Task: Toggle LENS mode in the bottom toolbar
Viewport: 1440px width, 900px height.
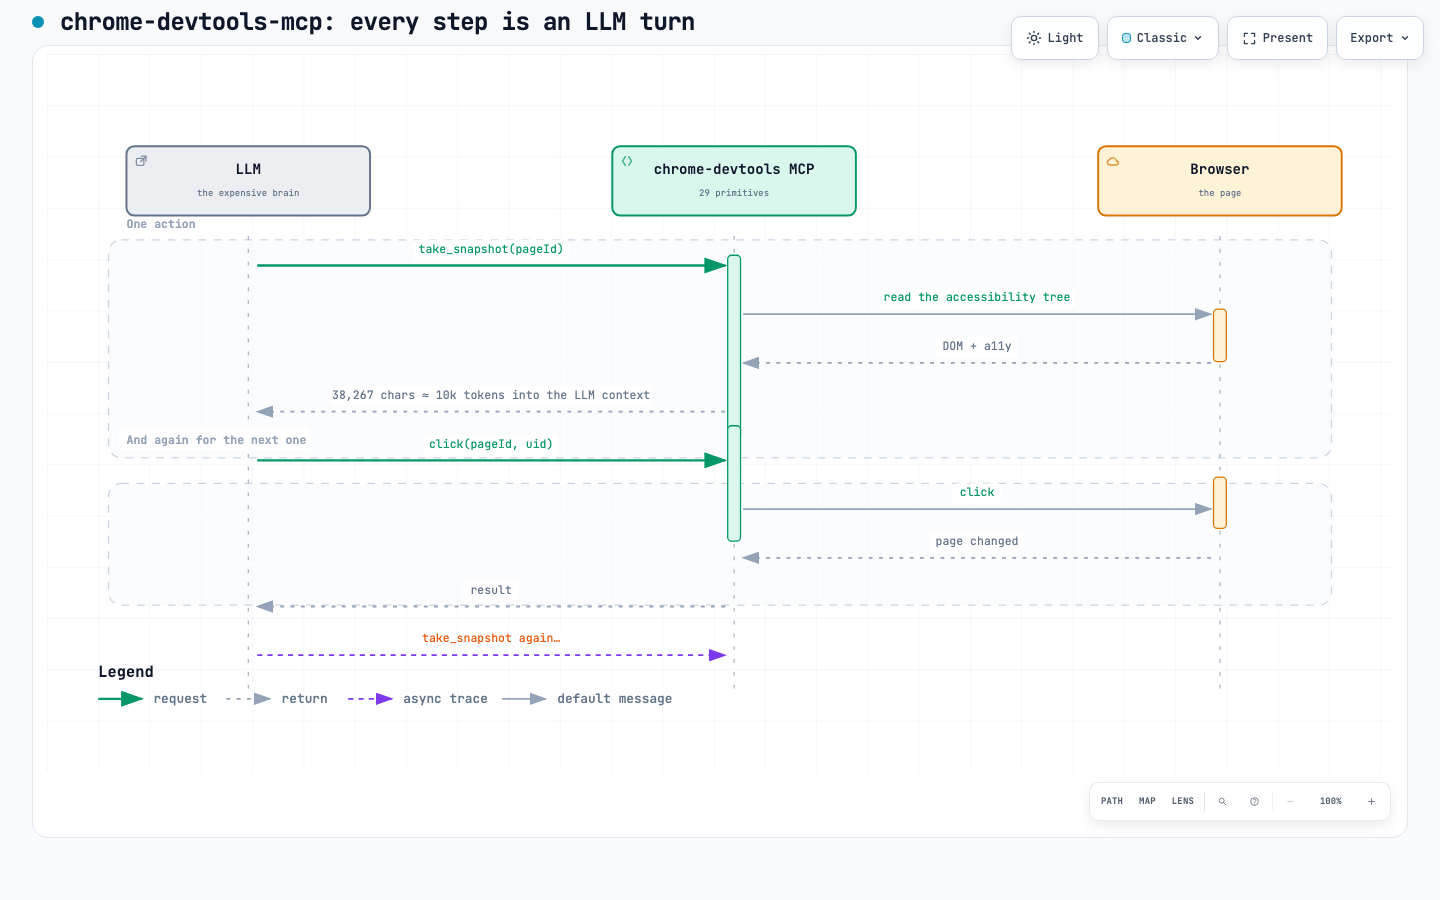Action: [x=1183, y=801]
